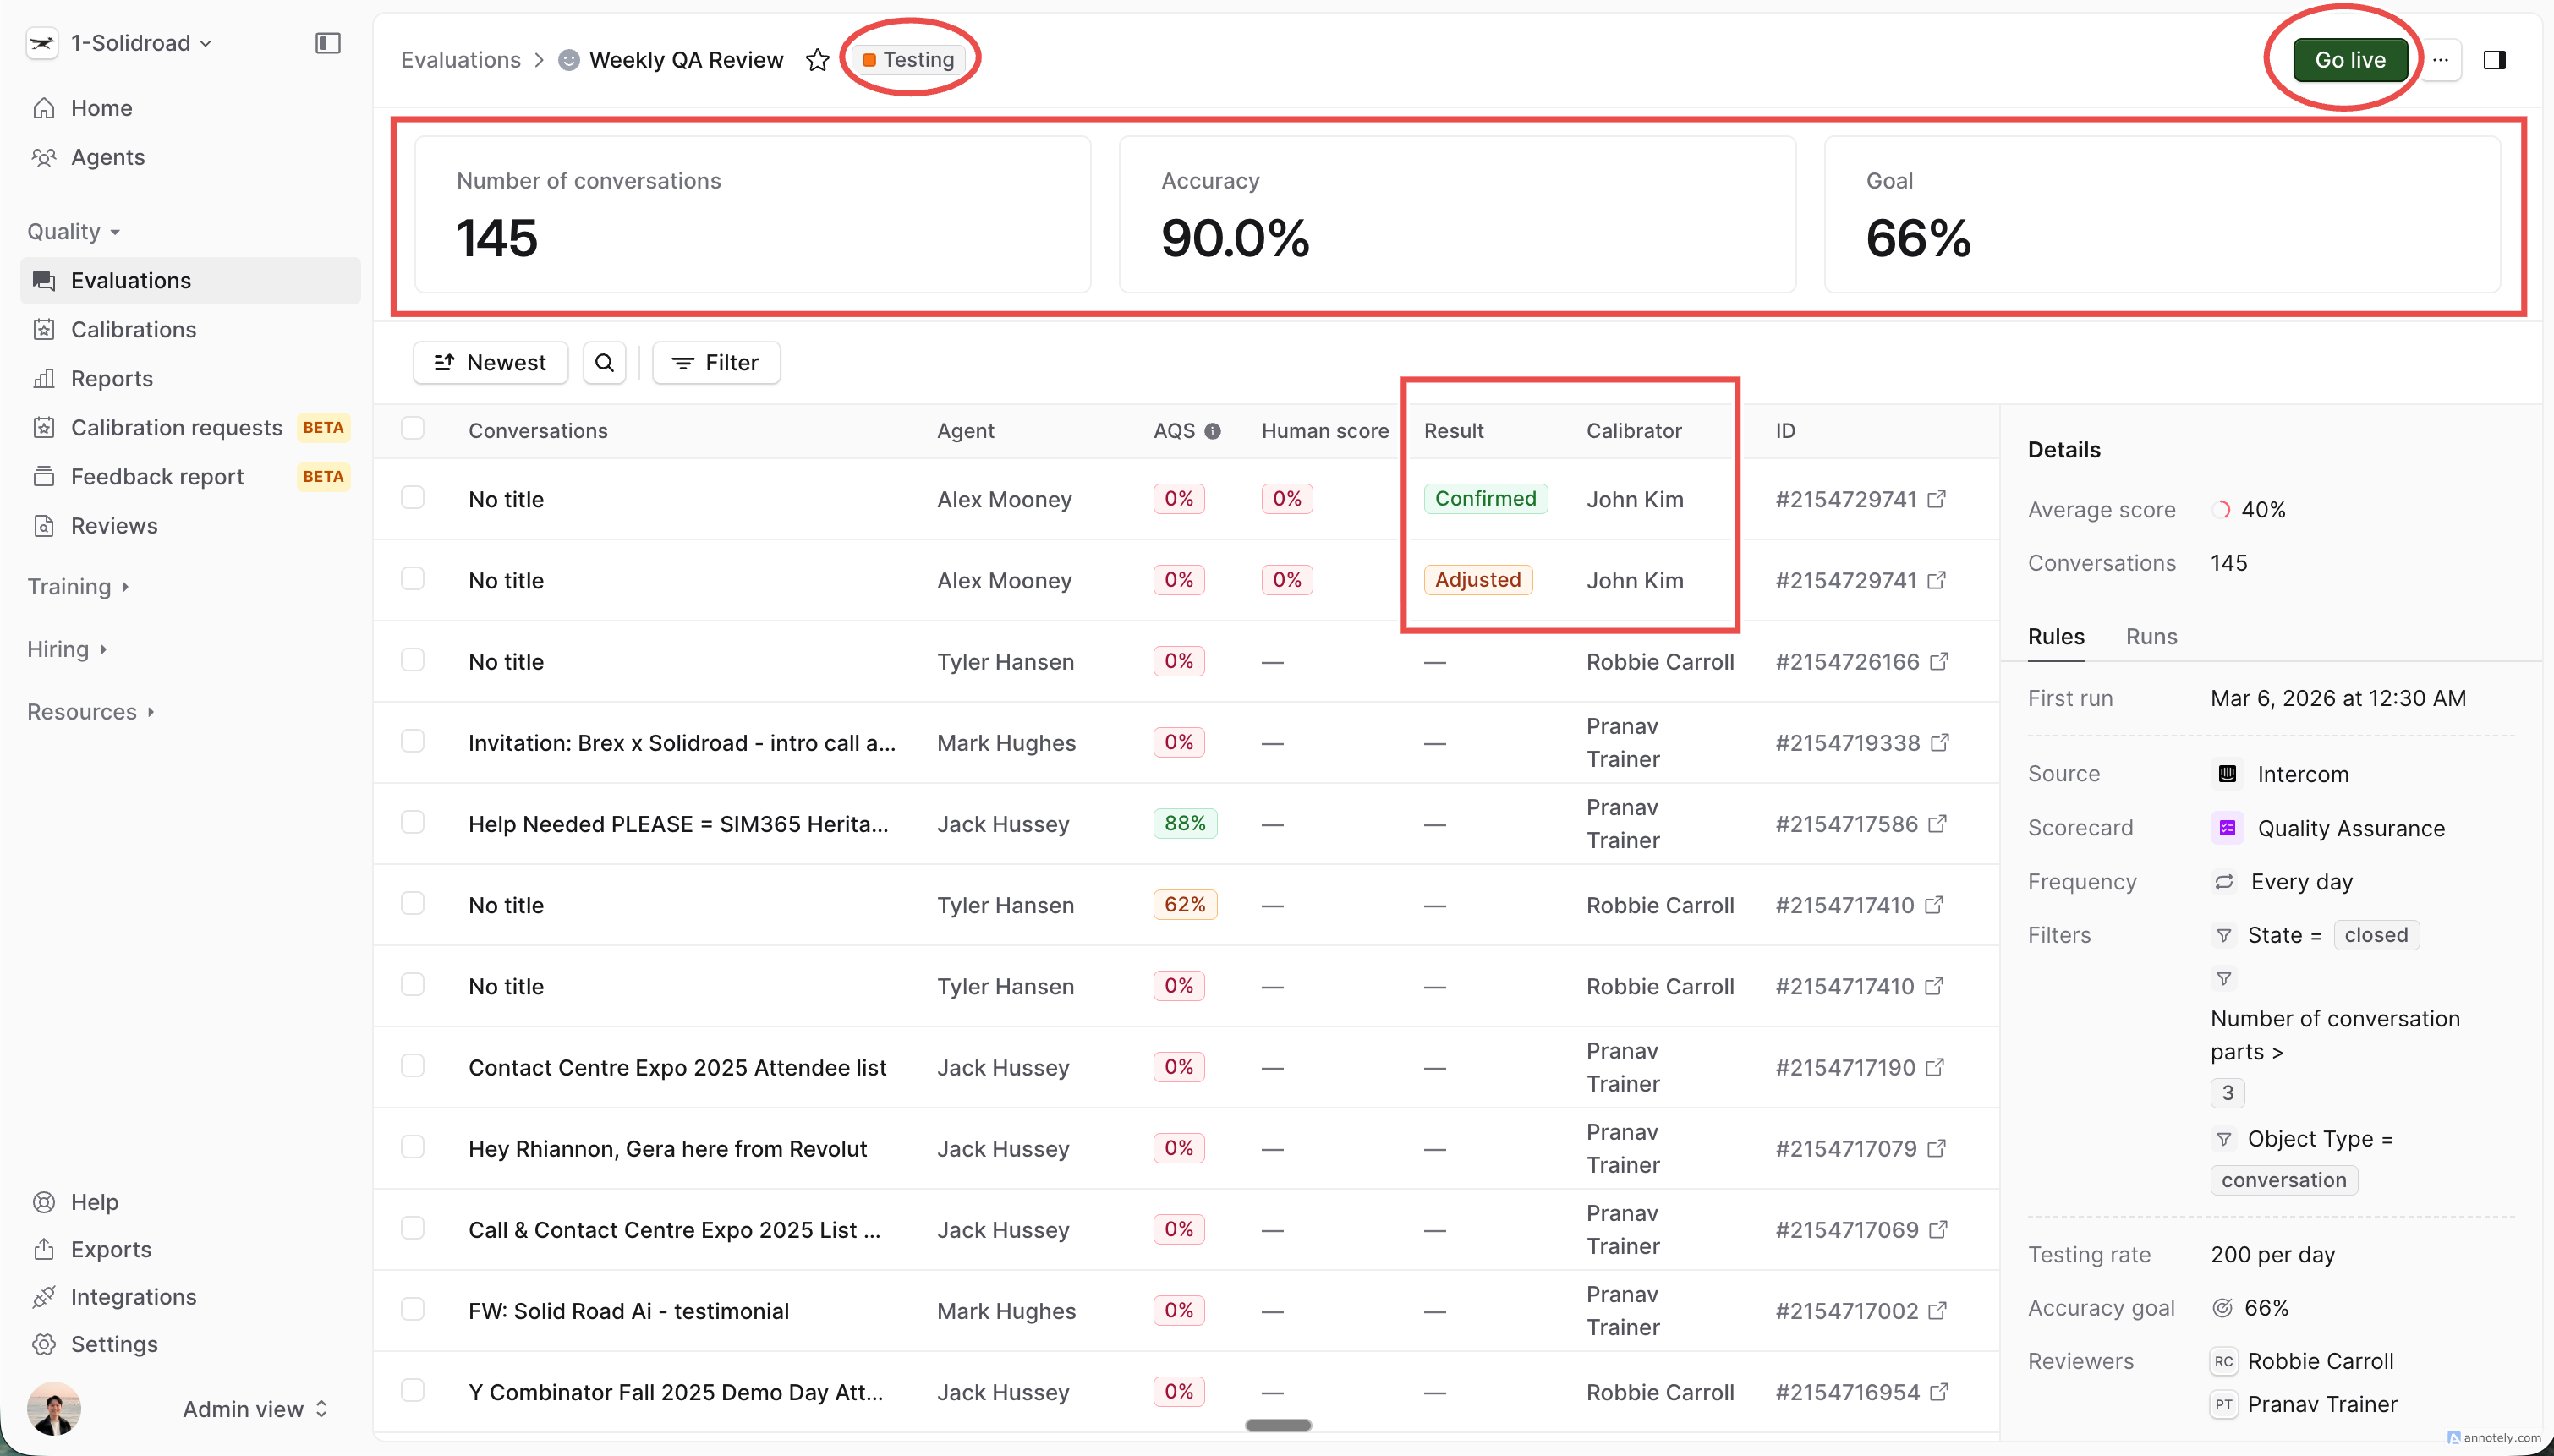Check the Help Needed PLEASE conversation row
Viewport: 2554px width, 1456px height.
(412, 822)
